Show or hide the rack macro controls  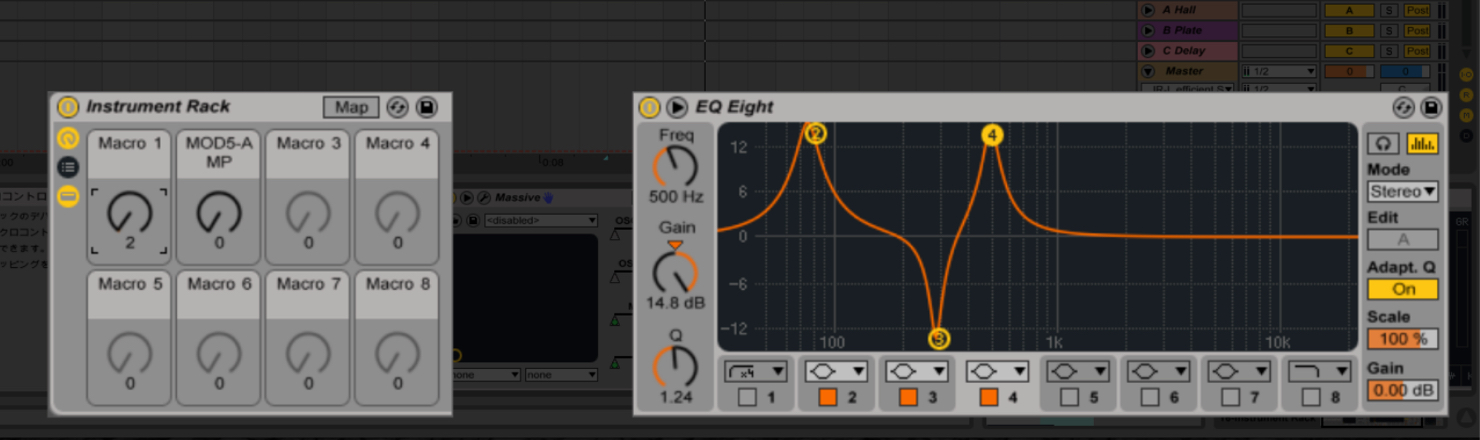pyautogui.click(x=68, y=138)
